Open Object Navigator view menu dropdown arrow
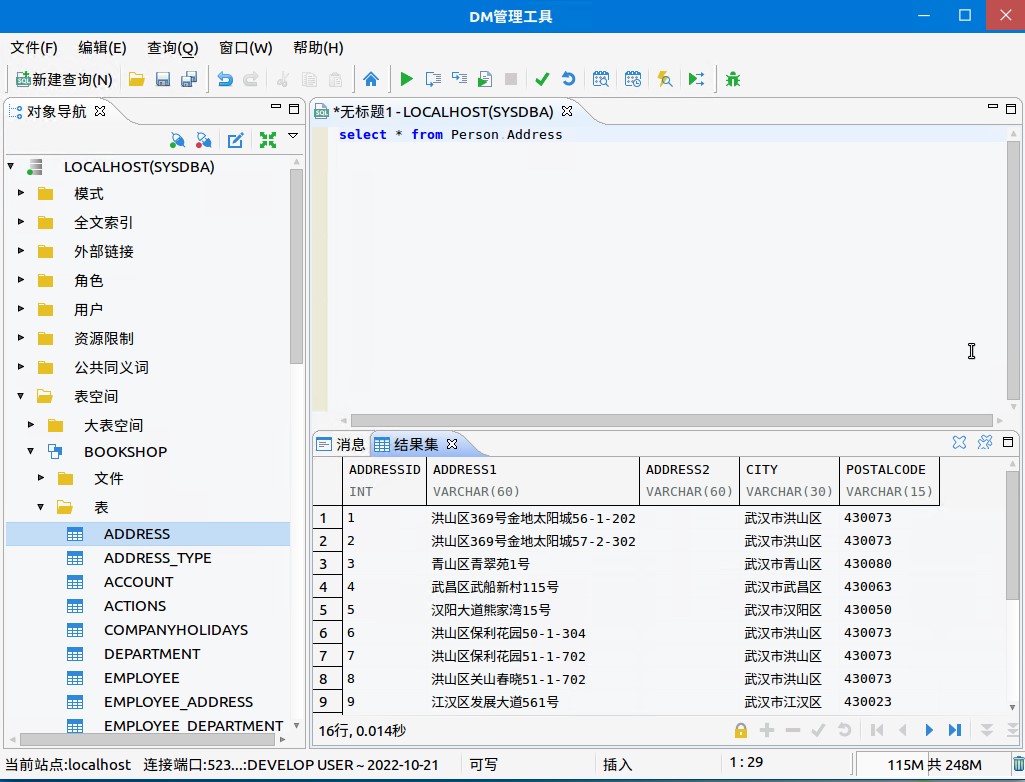 pyautogui.click(x=293, y=136)
